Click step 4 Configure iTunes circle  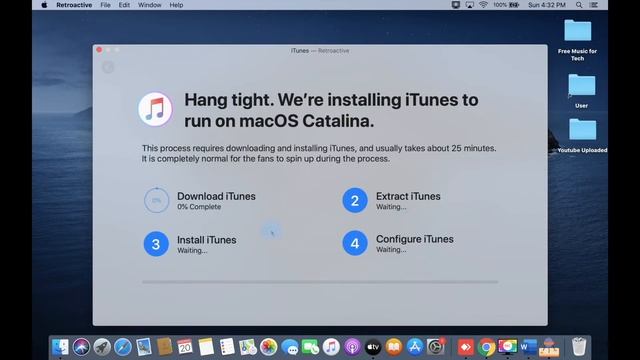coord(355,243)
